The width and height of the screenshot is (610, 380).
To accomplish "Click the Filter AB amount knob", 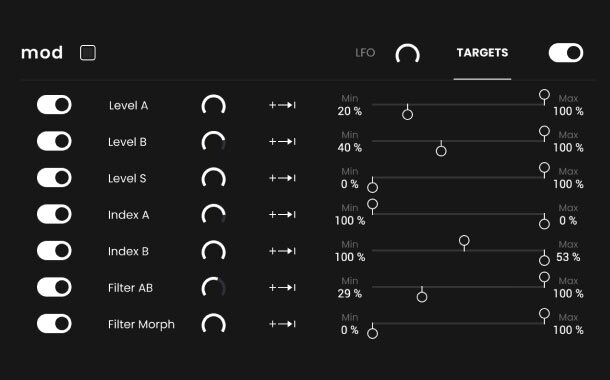I will [x=214, y=288].
